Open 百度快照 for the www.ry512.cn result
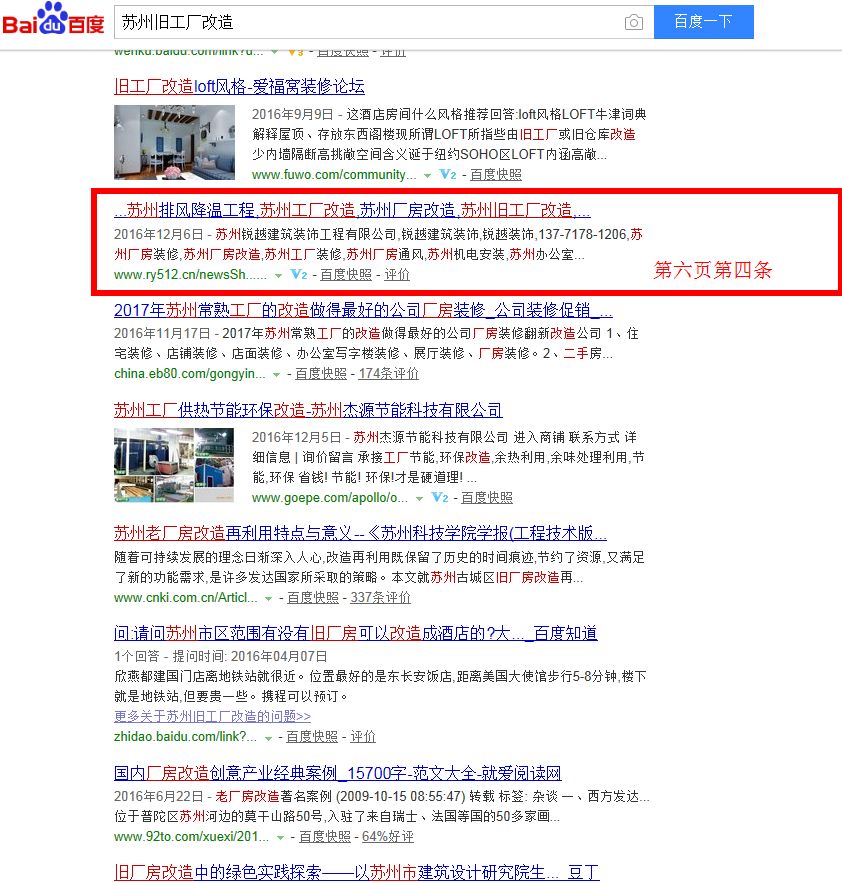 coord(345,274)
